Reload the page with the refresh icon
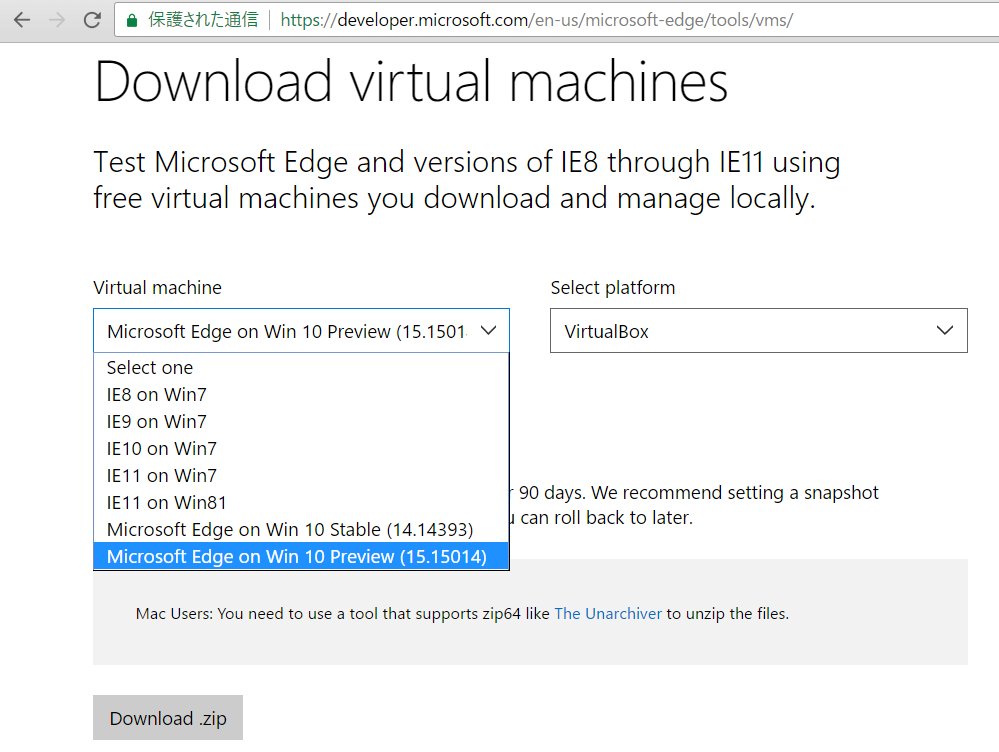 pyautogui.click(x=92, y=20)
